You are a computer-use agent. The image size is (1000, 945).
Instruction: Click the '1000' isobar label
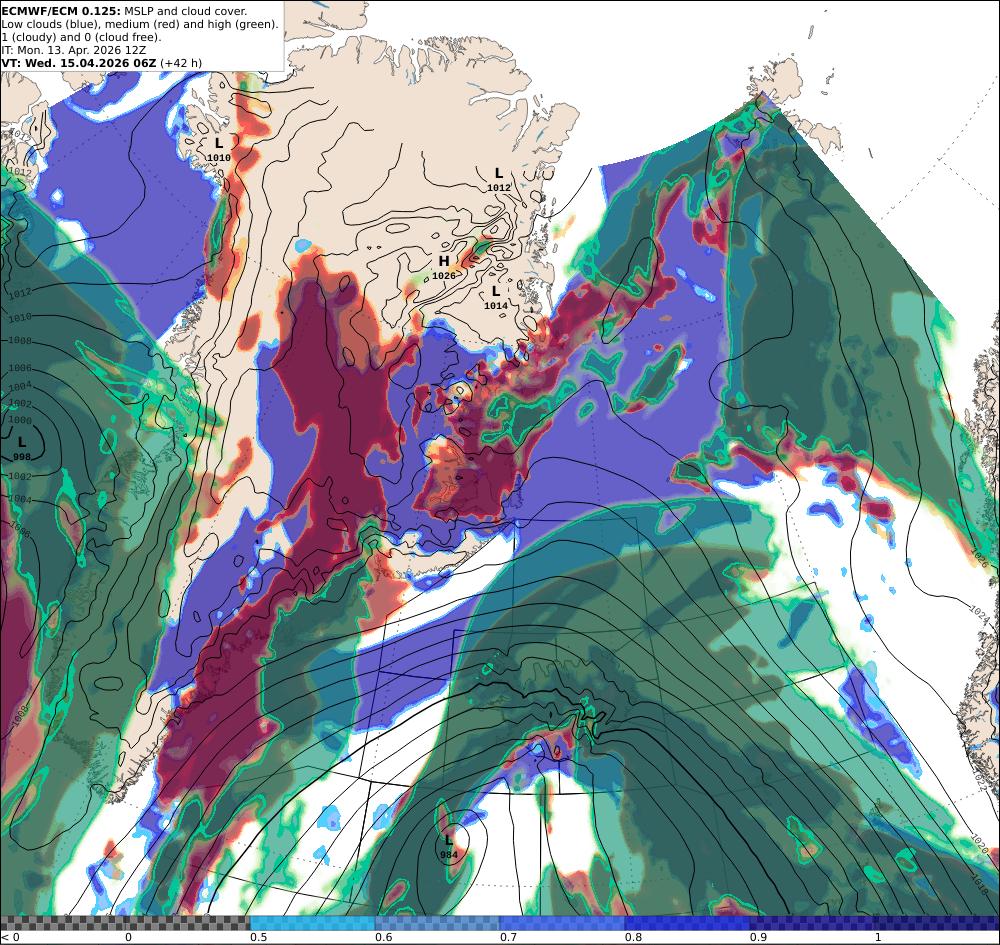[20, 420]
